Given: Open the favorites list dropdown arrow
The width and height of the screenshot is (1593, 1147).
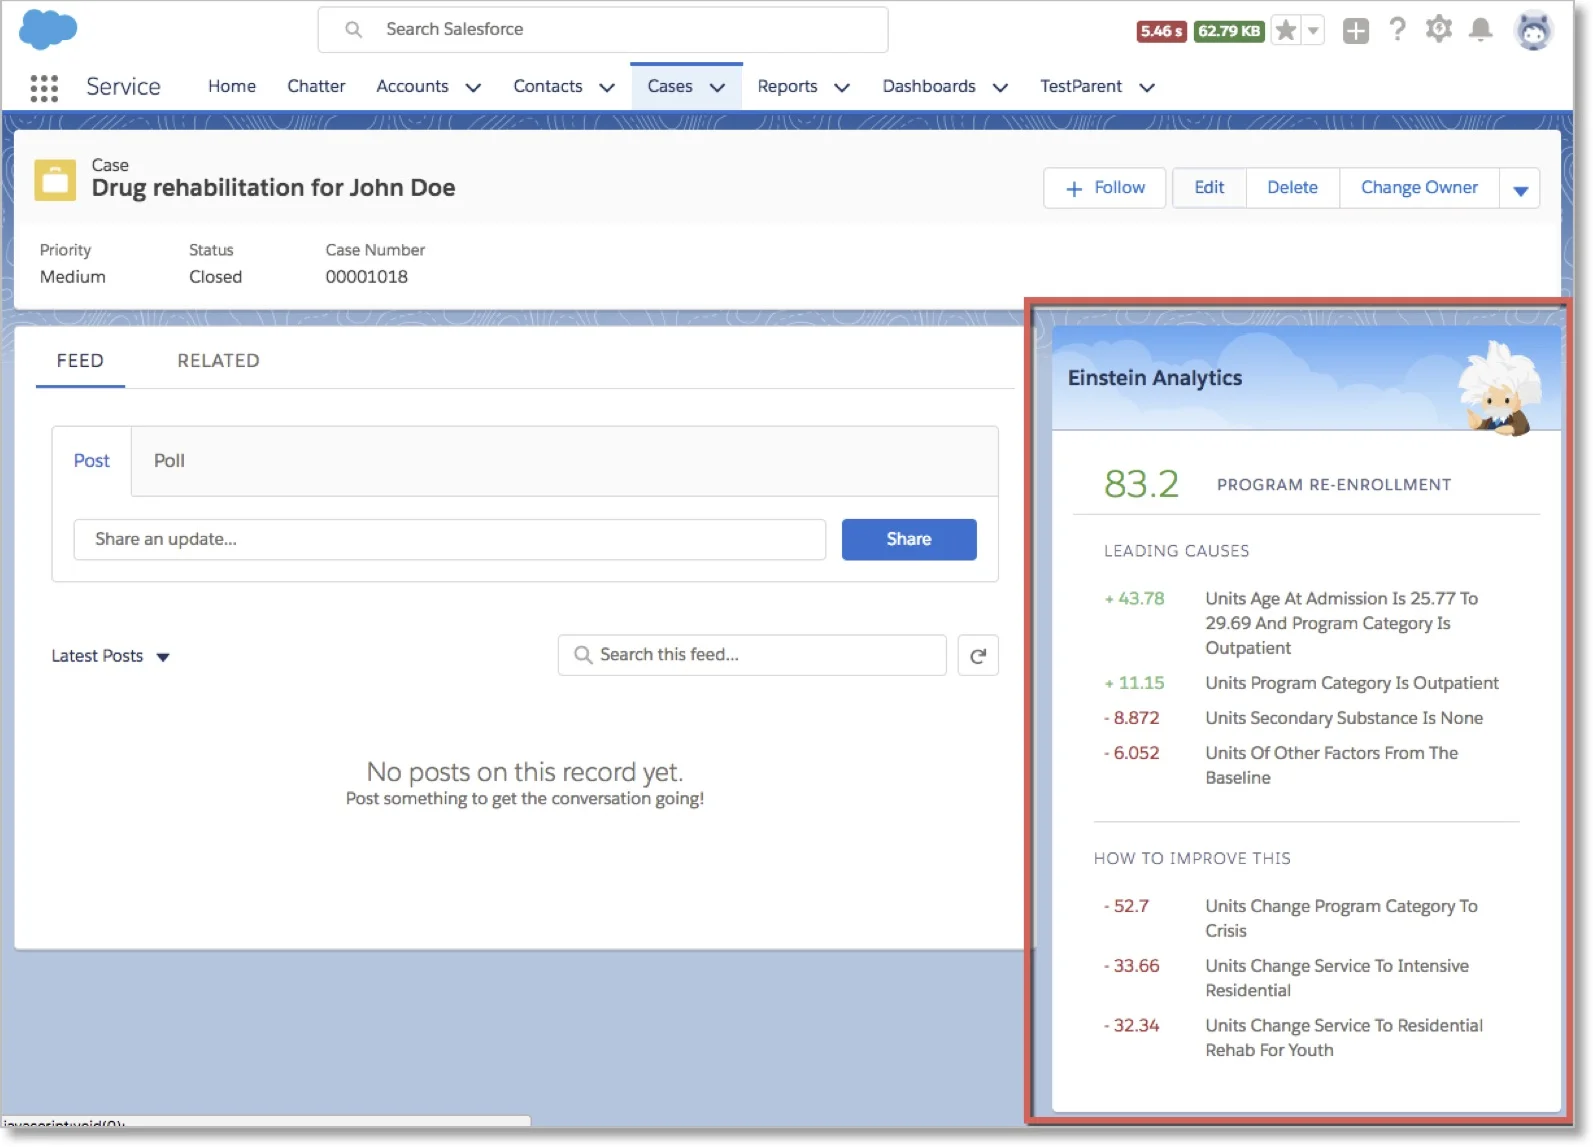Looking at the screenshot, I should pos(1313,31).
